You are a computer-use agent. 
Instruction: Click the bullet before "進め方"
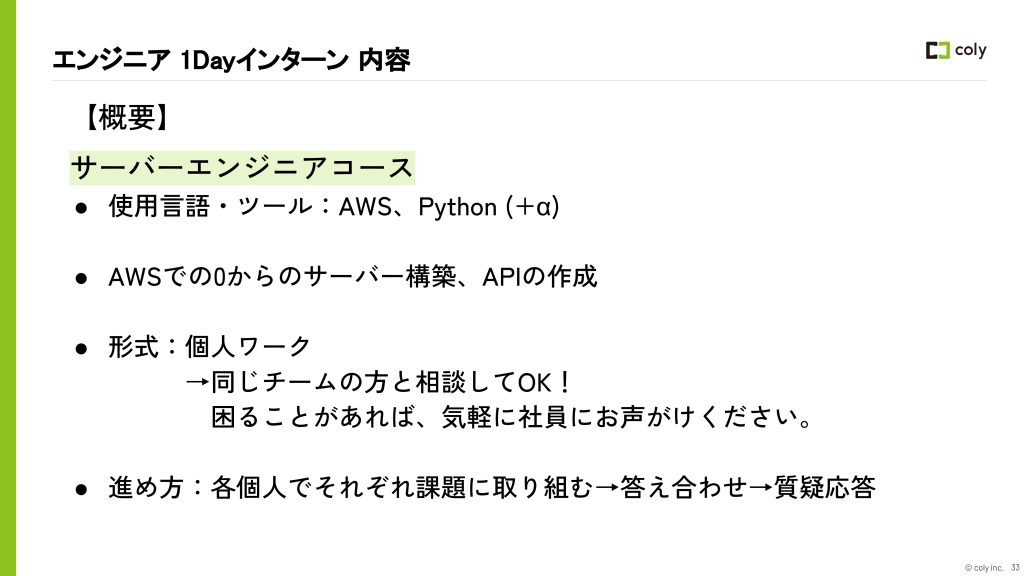tap(81, 488)
